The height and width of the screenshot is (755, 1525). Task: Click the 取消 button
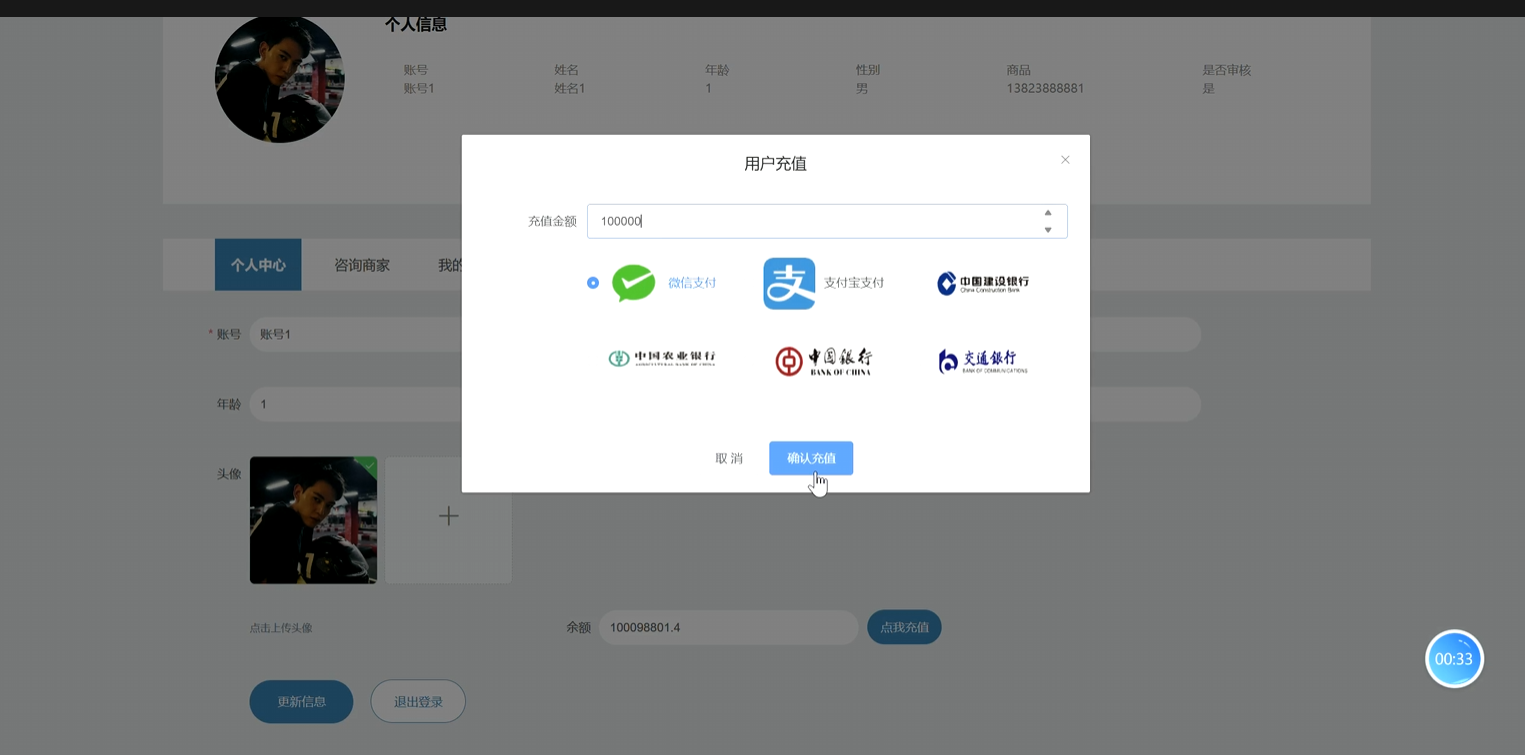pyautogui.click(x=729, y=458)
